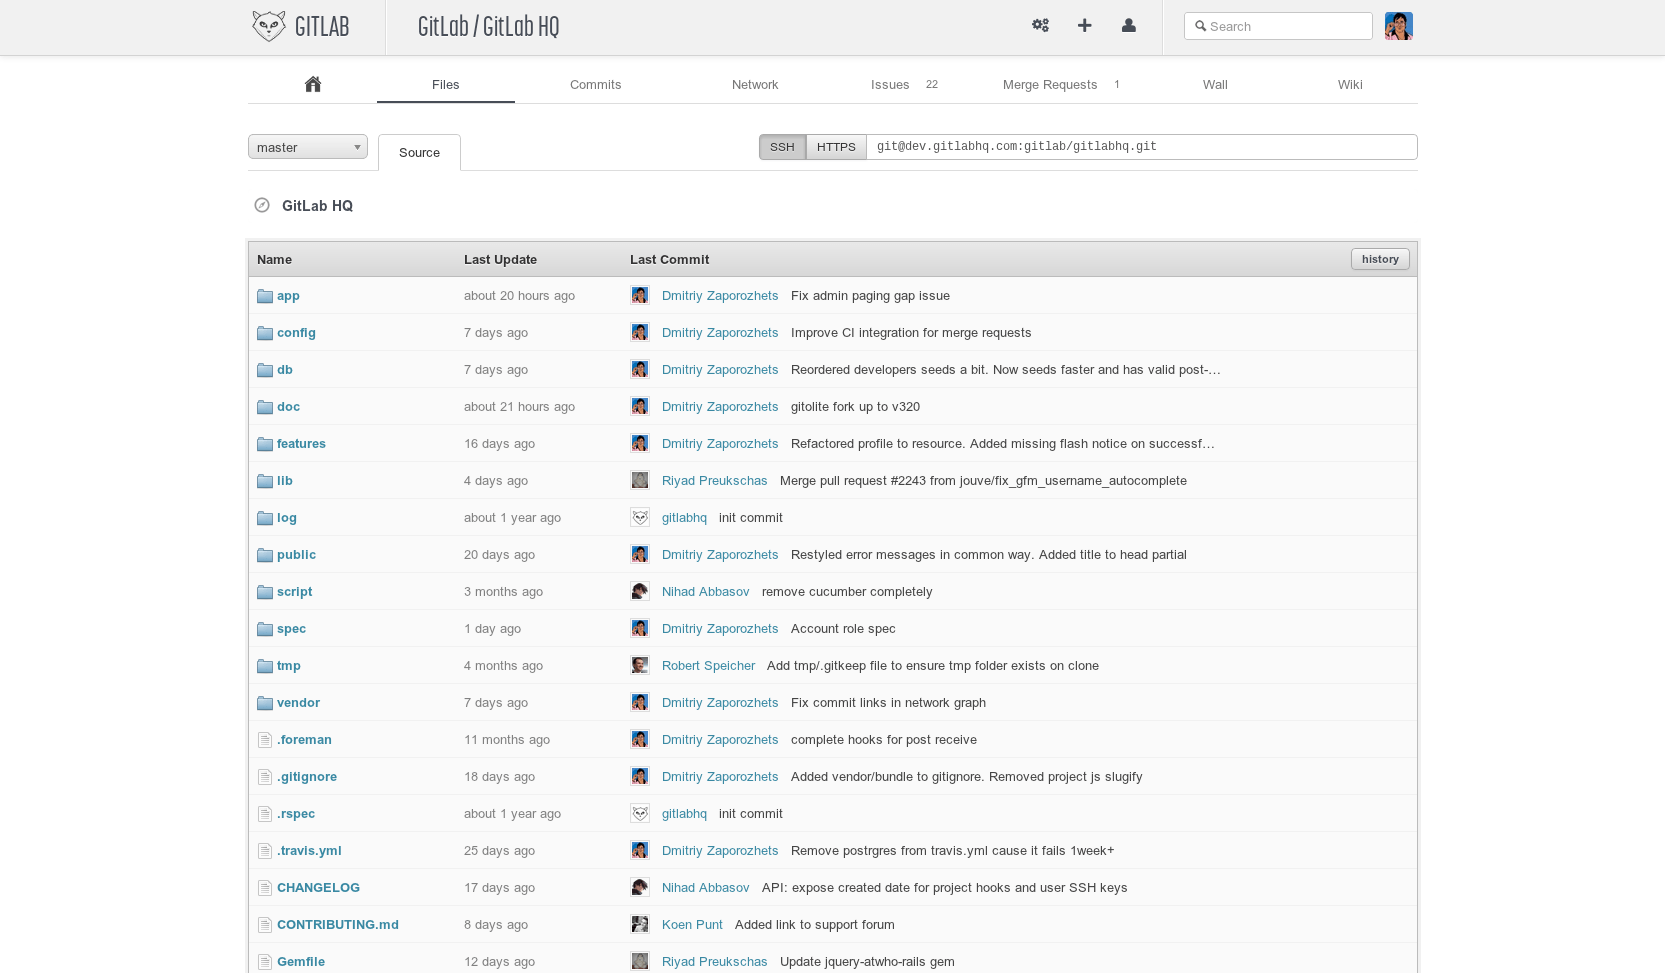The height and width of the screenshot is (973, 1665).
Task: Click the folder icon for app directory
Action: [x=265, y=296]
